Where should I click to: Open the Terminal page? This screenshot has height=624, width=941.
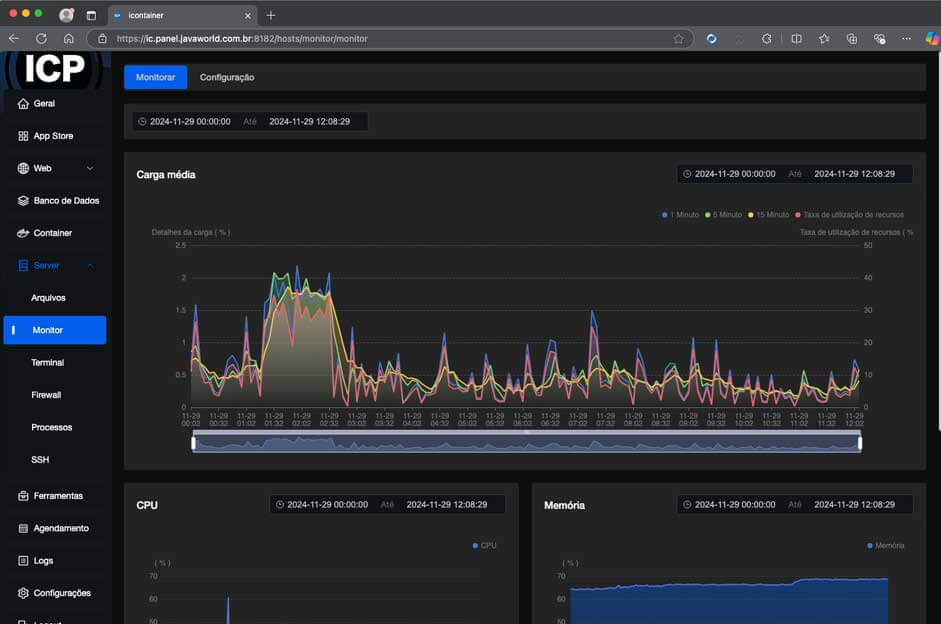(x=49, y=362)
